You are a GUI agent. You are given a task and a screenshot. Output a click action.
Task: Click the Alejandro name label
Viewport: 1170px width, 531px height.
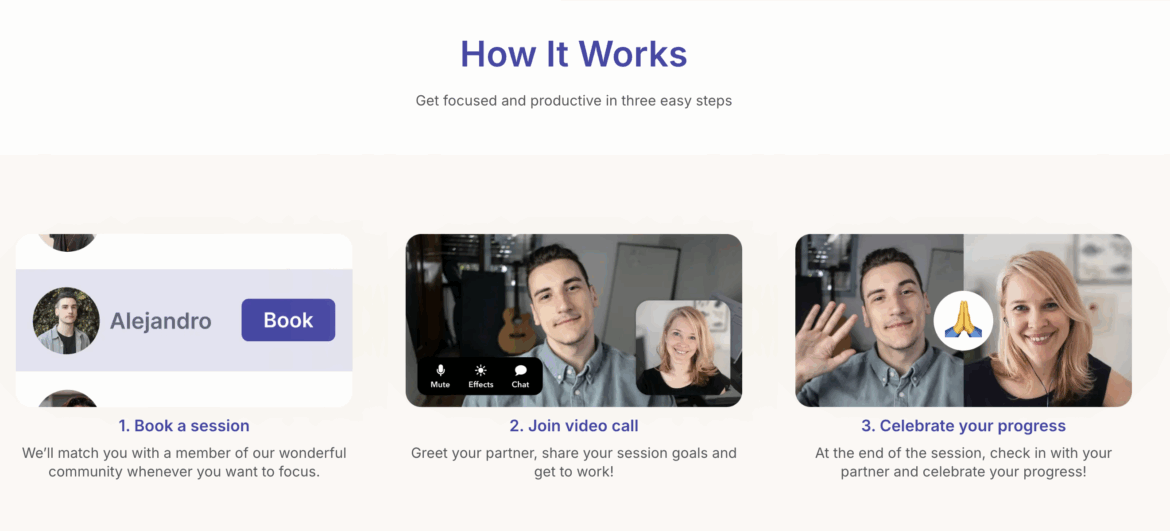click(161, 321)
